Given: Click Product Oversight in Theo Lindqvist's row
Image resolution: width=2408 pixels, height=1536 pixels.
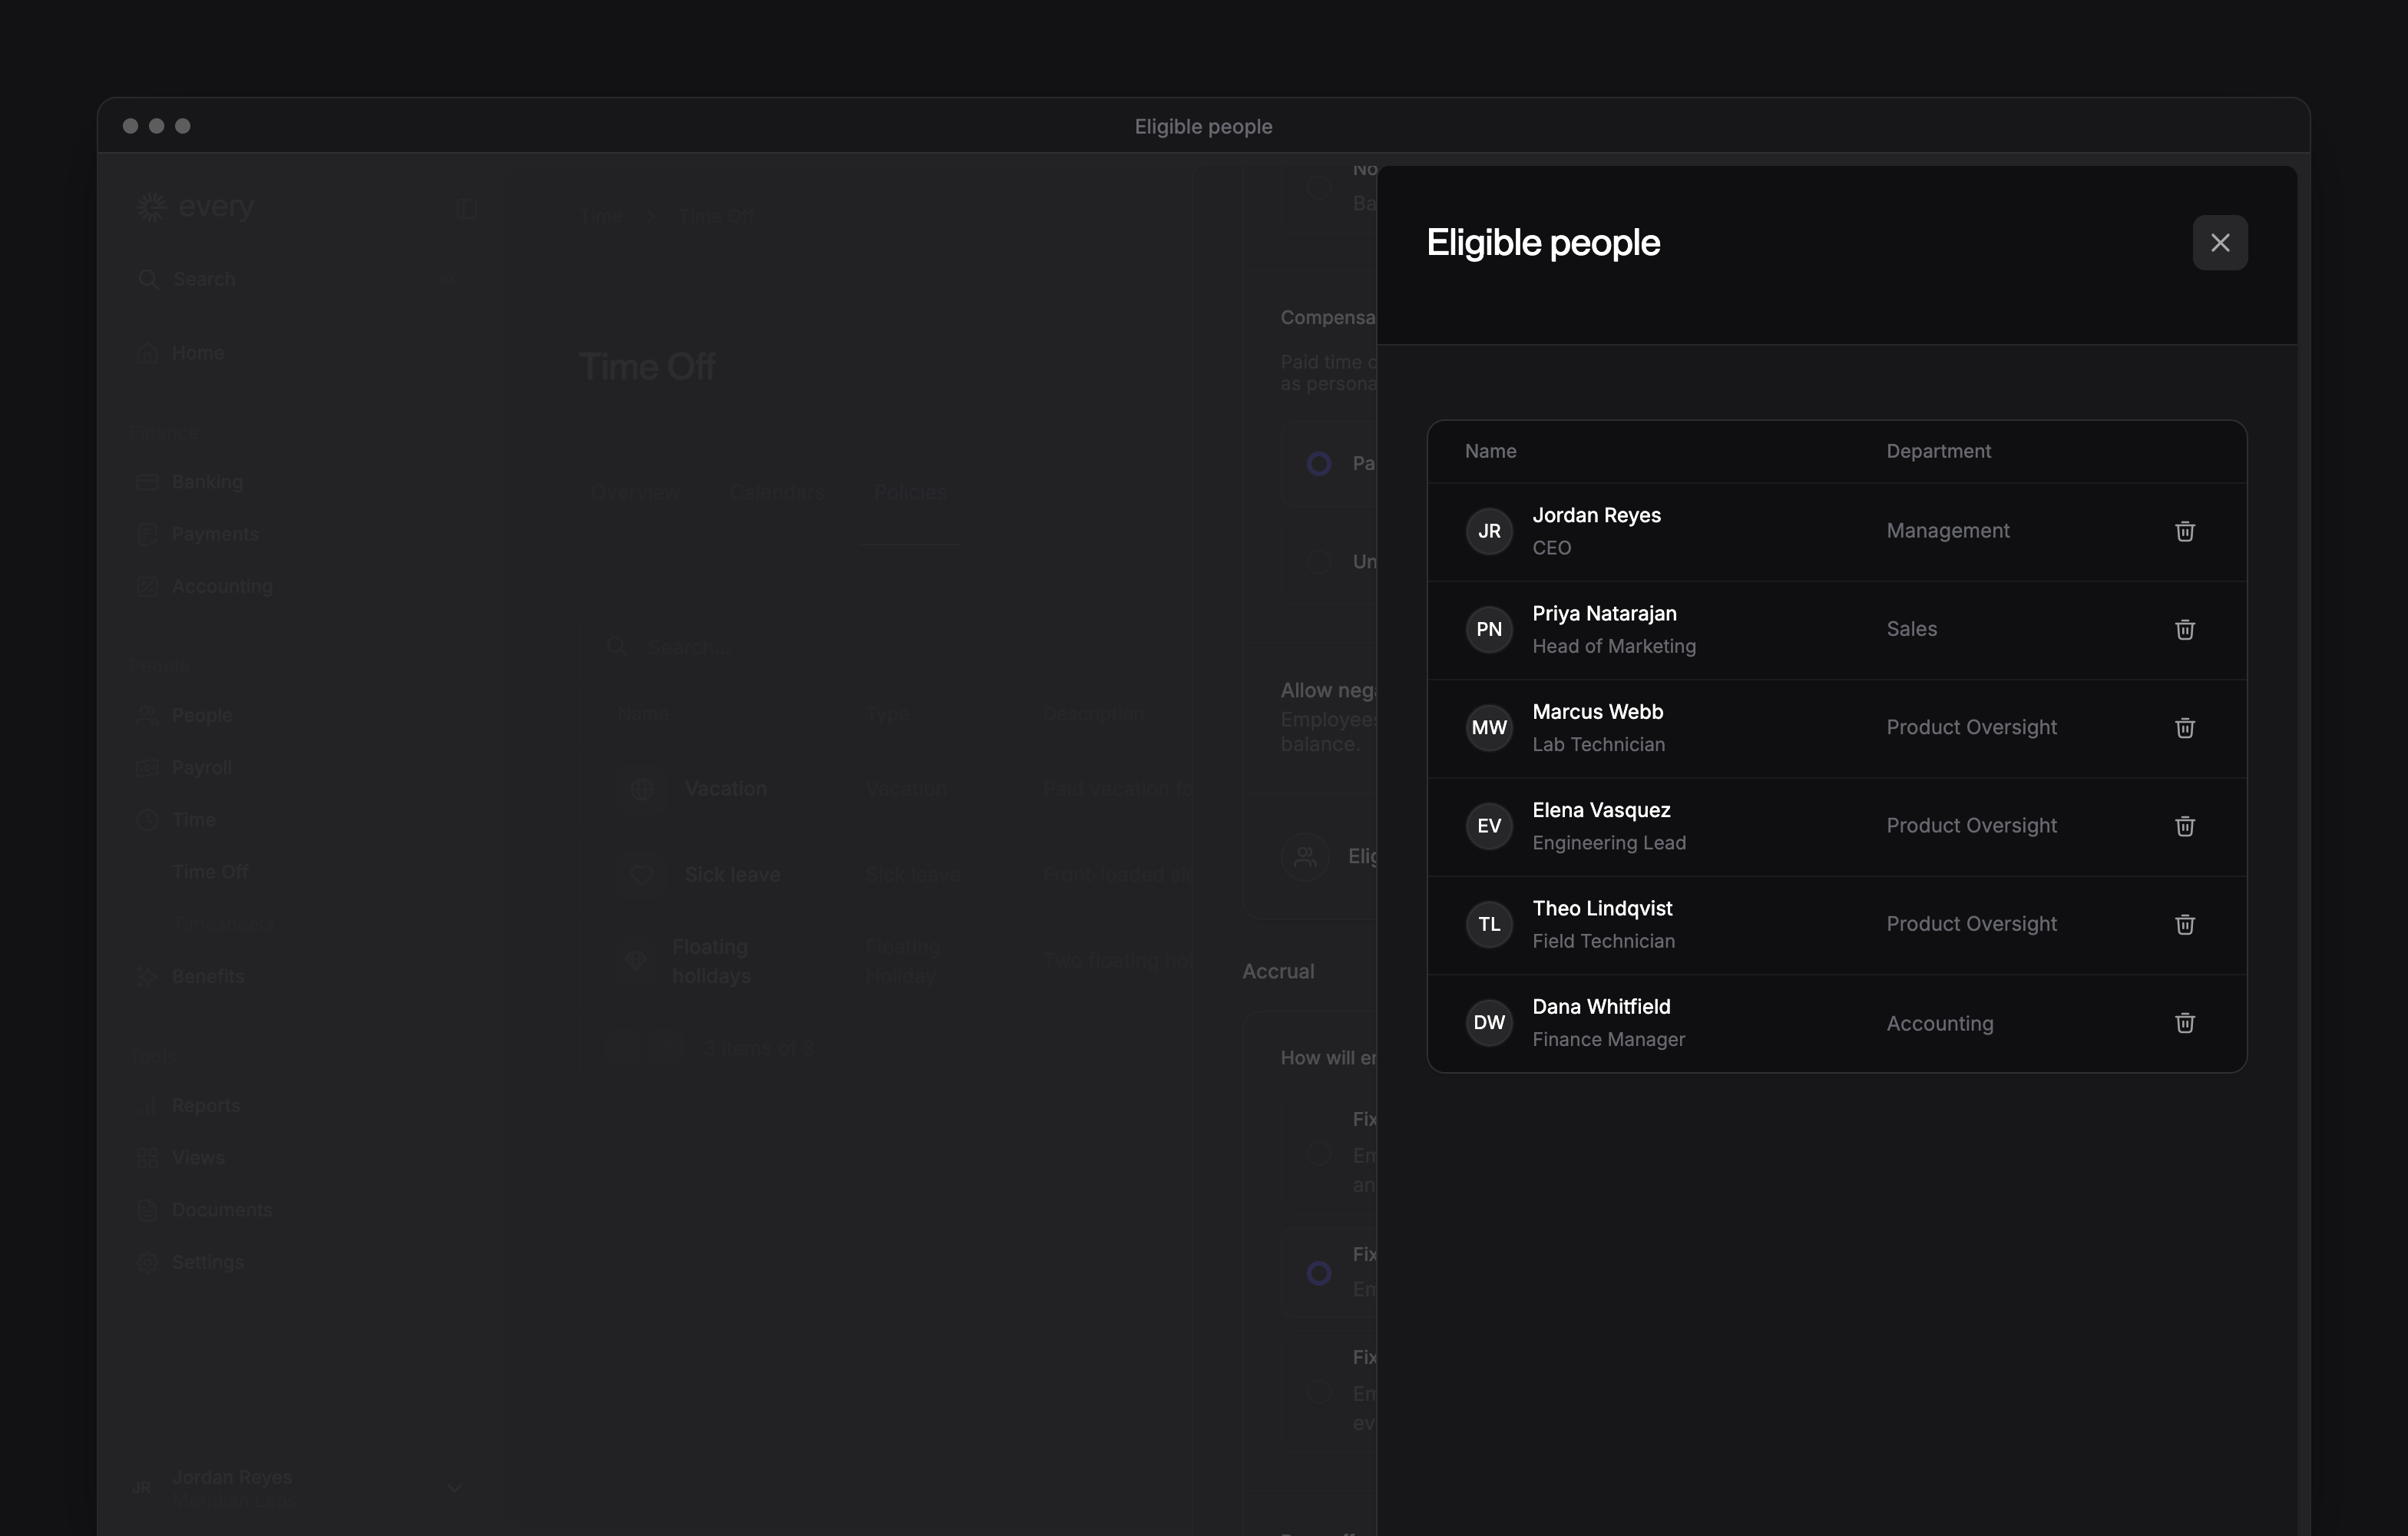Looking at the screenshot, I should (1971, 924).
